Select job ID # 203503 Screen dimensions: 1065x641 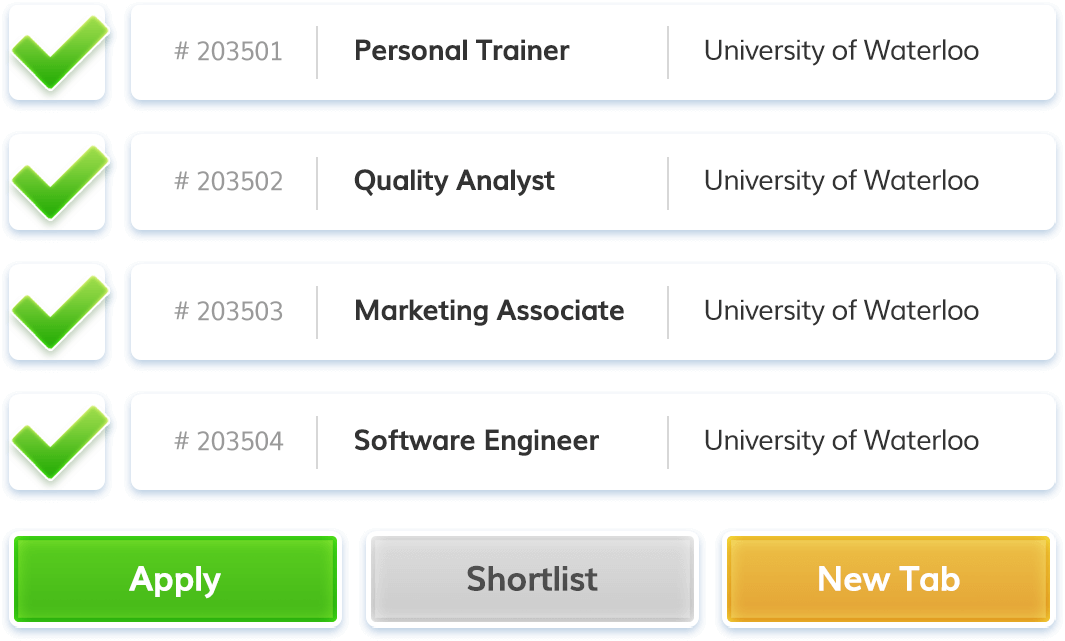point(228,312)
